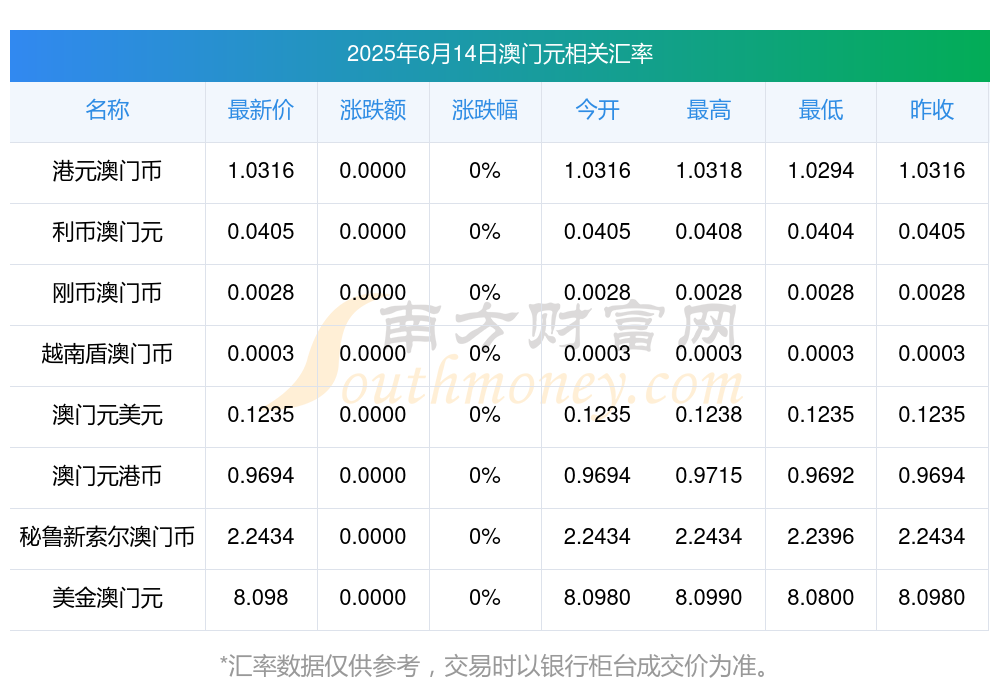Click the 最低 column header
The image size is (1000, 698).
(x=821, y=110)
